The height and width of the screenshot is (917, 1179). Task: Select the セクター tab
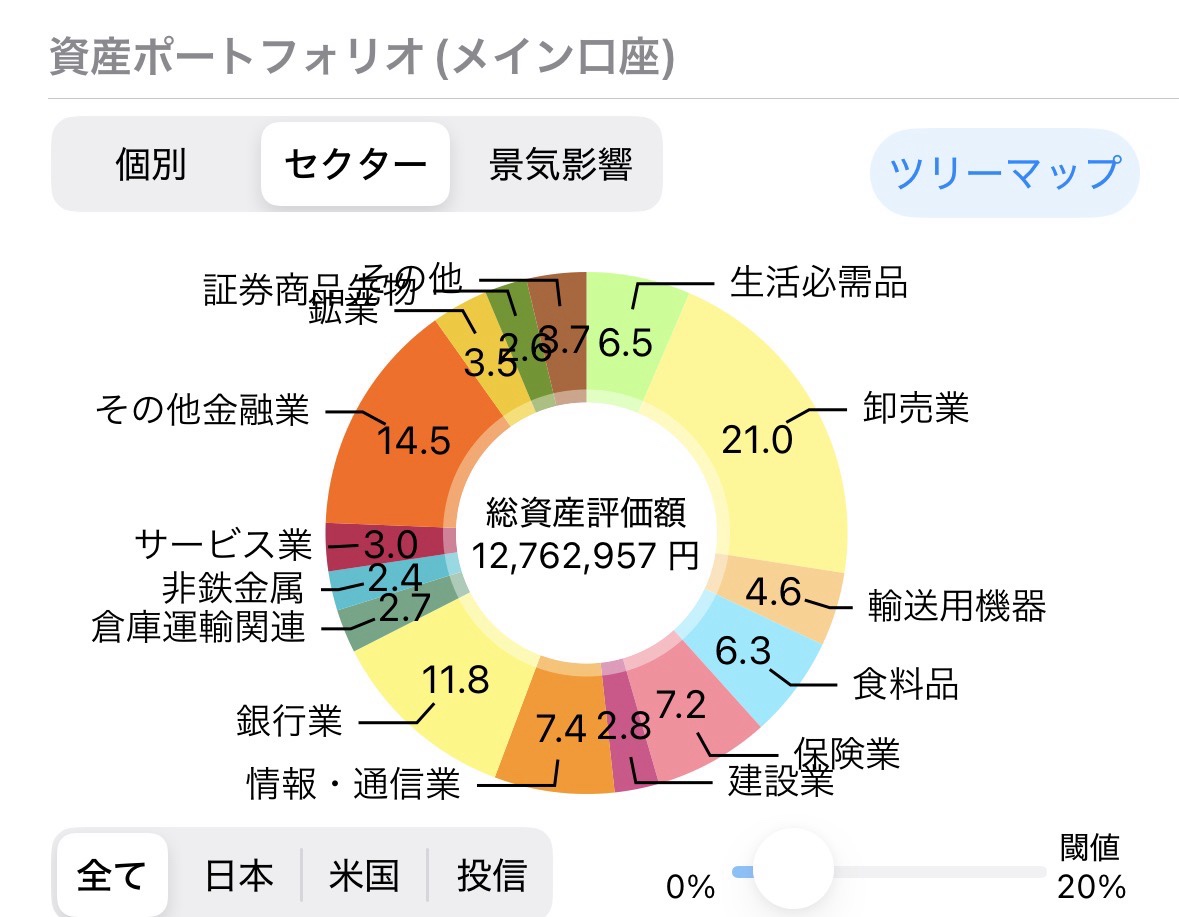coord(355,165)
